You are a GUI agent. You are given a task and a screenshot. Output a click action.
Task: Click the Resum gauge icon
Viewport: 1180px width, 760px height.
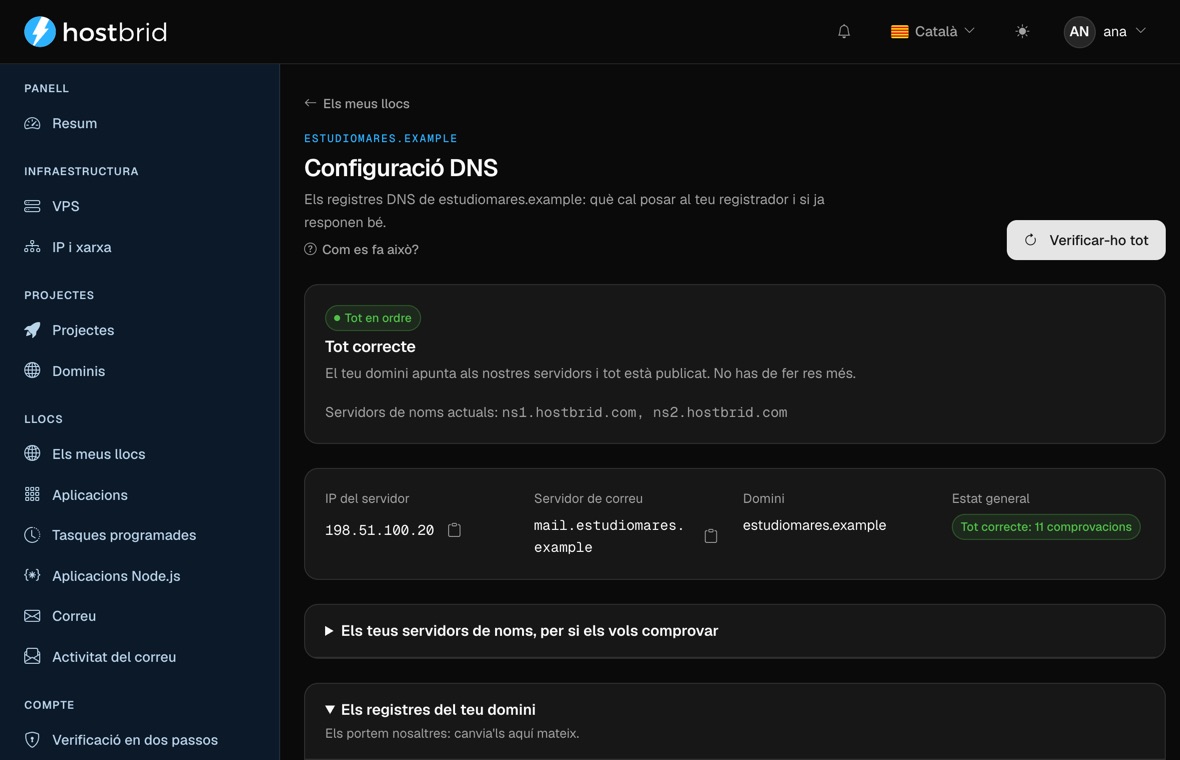click(x=32, y=123)
